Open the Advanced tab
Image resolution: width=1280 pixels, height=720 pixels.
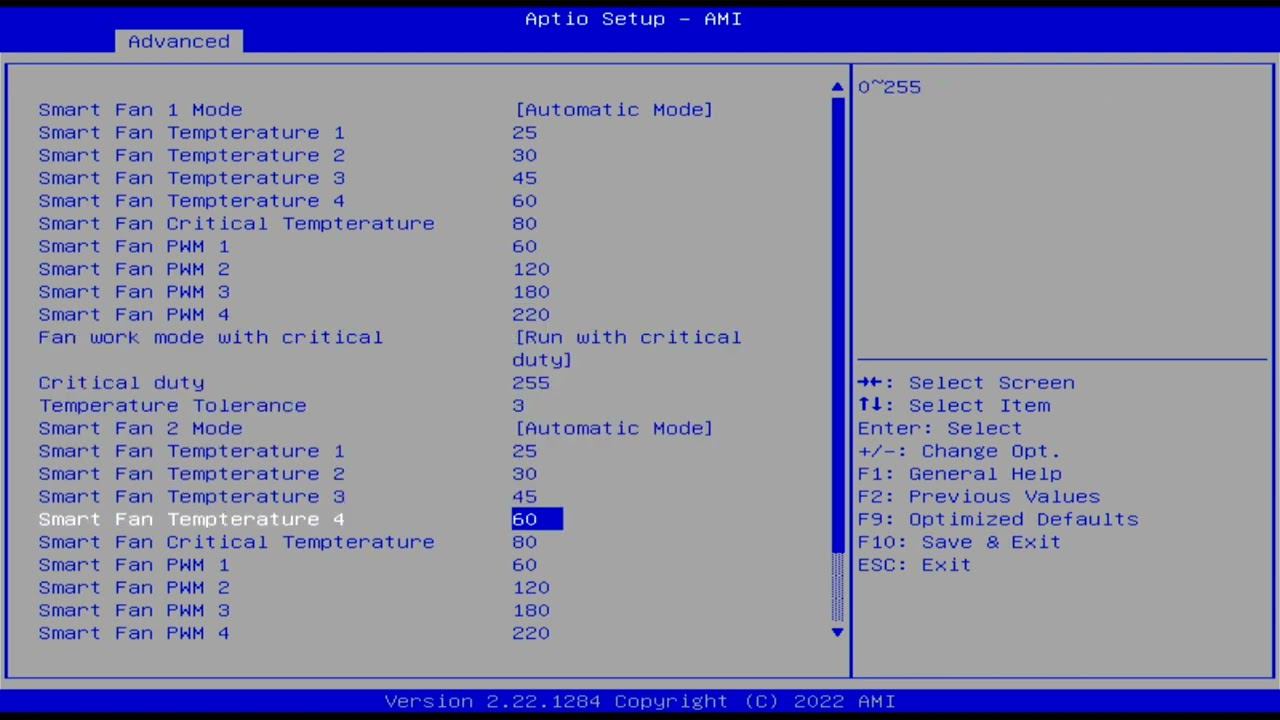pos(179,41)
